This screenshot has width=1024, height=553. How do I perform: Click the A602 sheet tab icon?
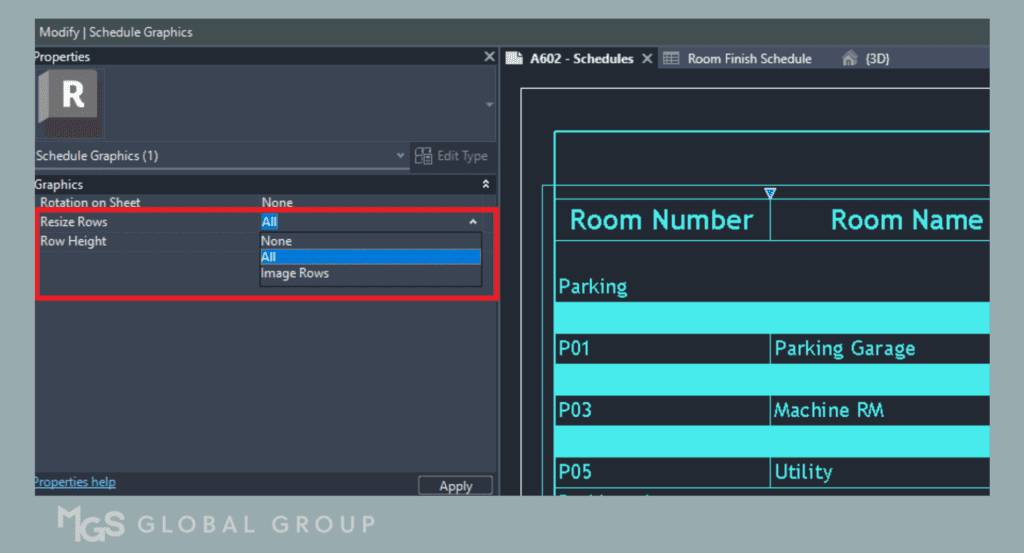click(514, 59)
